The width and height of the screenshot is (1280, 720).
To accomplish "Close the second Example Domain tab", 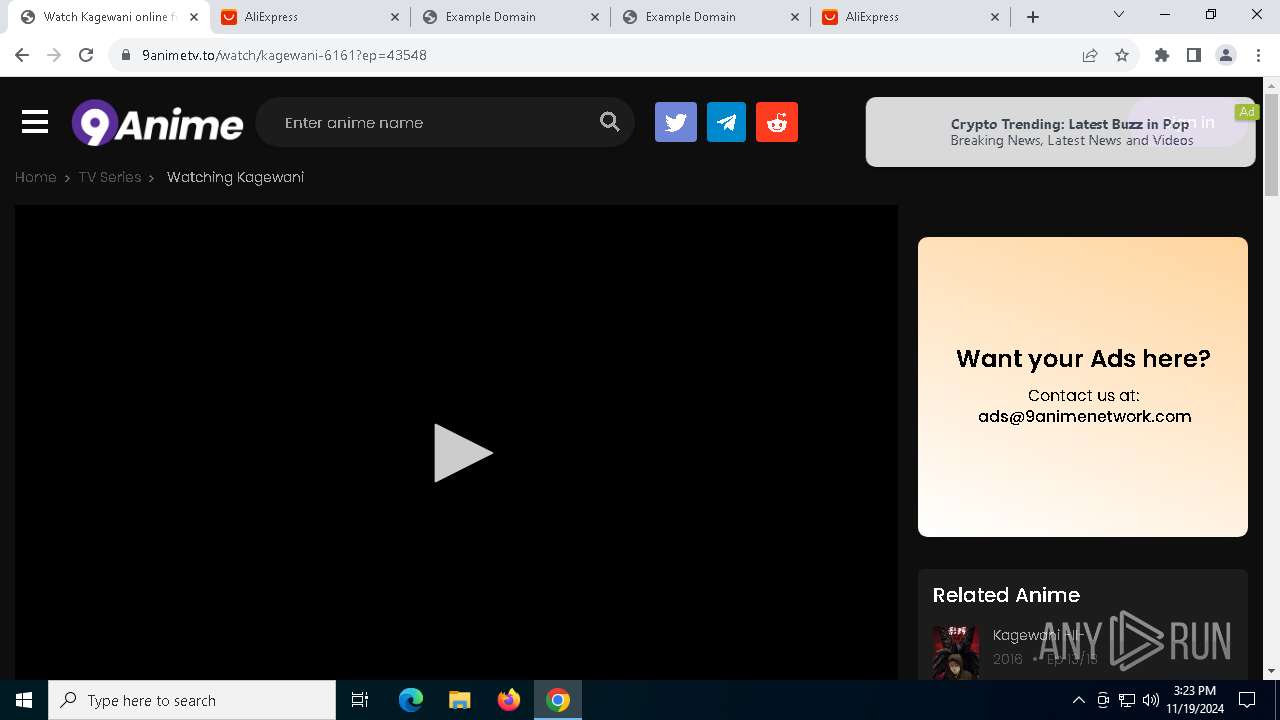I will (x=795, y=17).
